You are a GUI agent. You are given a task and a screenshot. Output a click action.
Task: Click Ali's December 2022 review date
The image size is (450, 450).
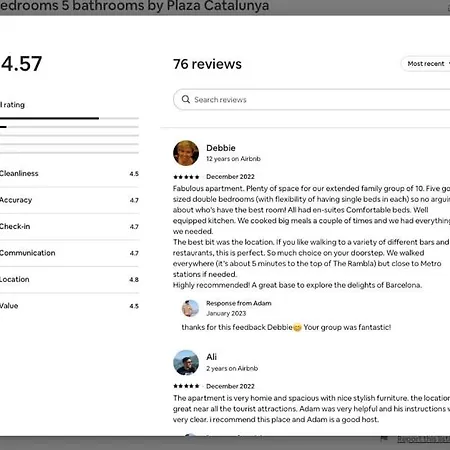(x=230, y=386)
